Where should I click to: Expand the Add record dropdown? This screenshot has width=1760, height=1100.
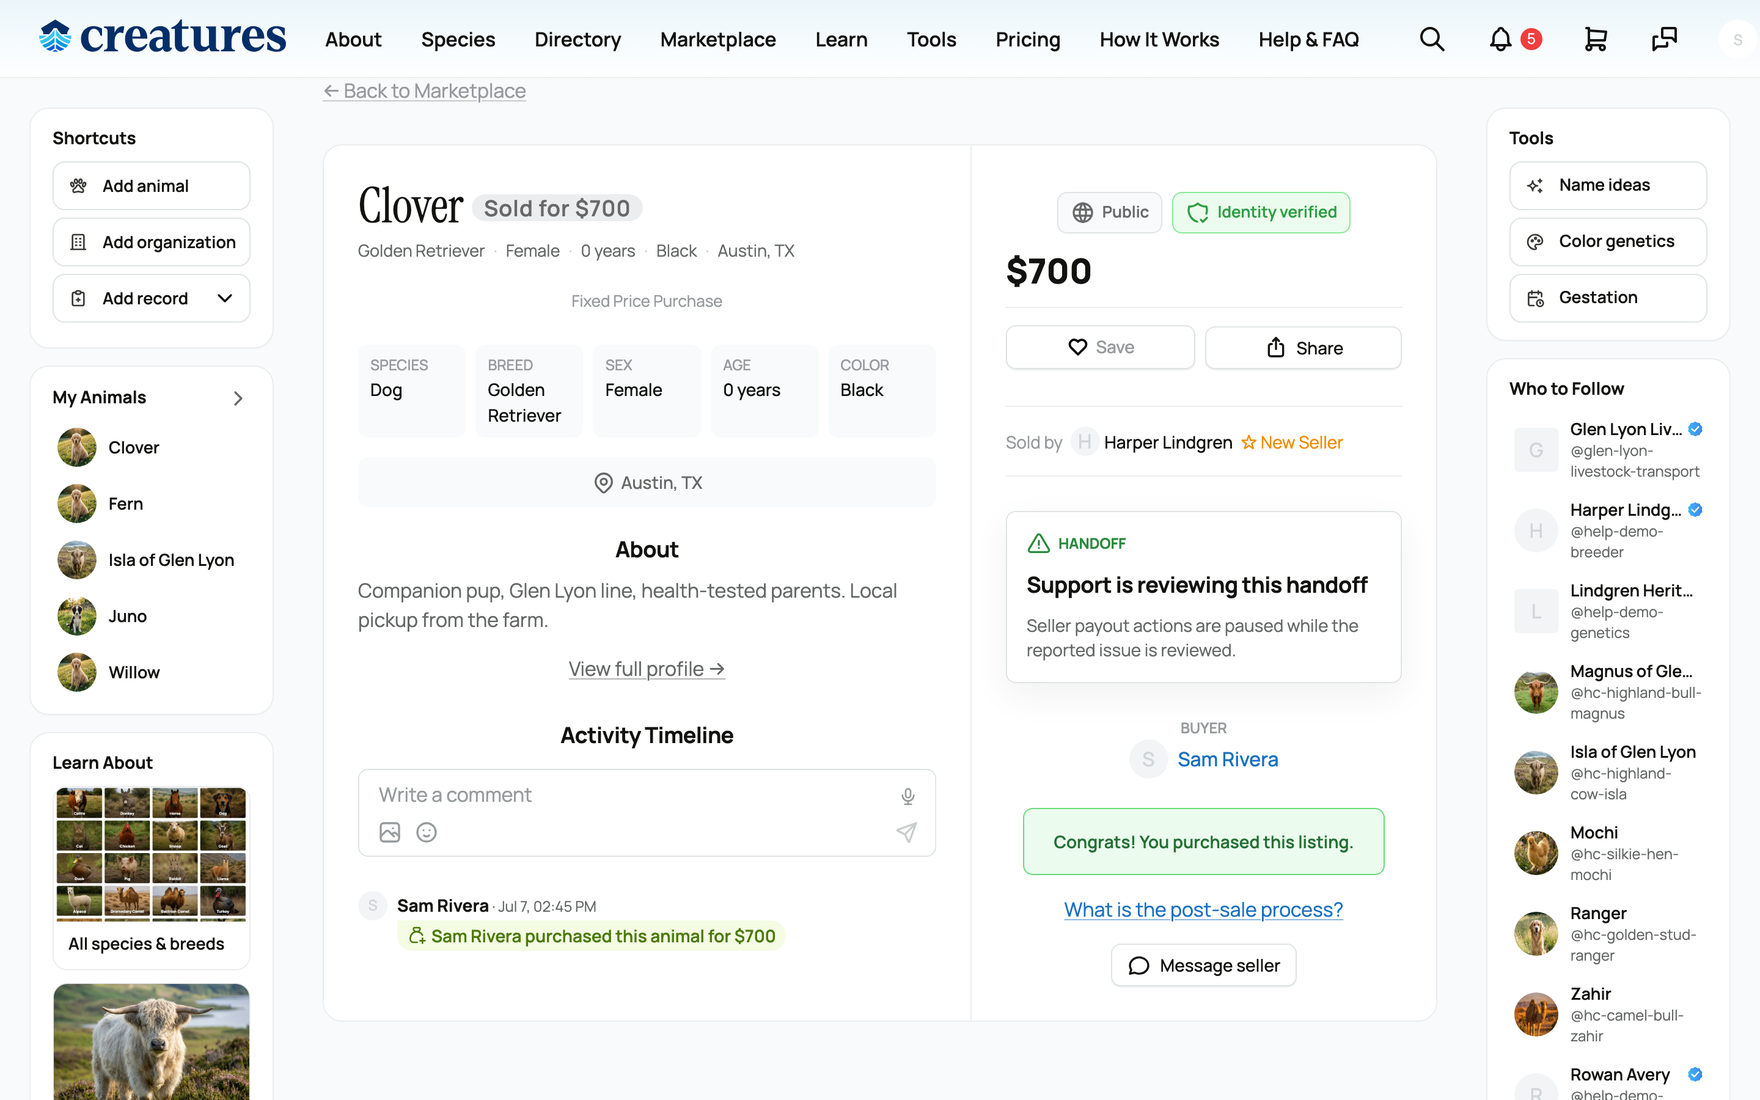pos(225,298)
